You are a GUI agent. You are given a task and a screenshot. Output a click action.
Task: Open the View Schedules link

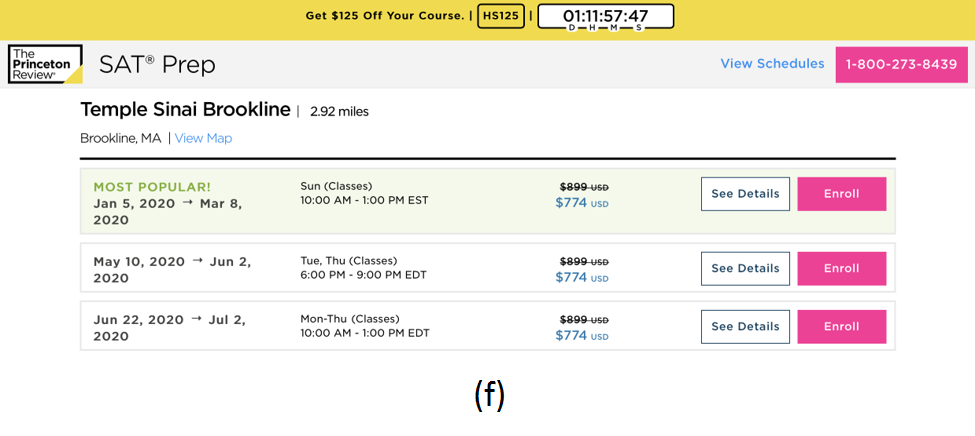[x=772, y=64]
